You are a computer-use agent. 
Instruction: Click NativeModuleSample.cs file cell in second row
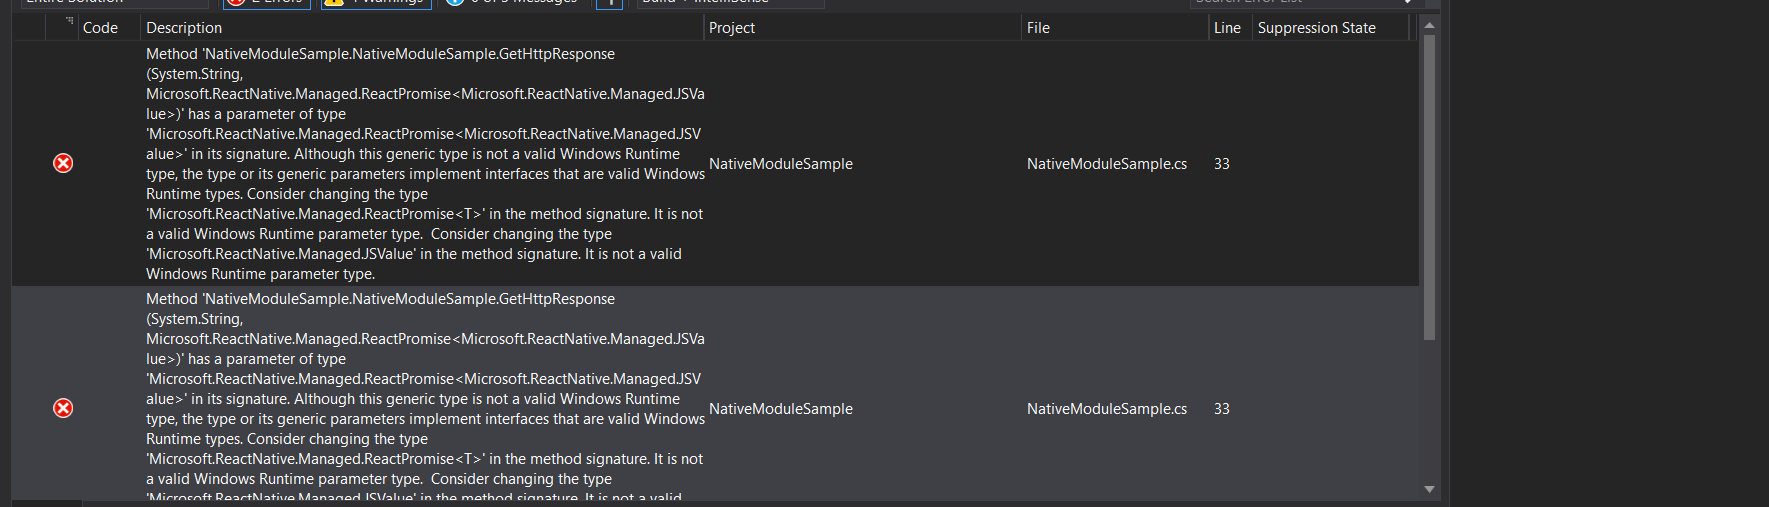tap(1107, 409)
